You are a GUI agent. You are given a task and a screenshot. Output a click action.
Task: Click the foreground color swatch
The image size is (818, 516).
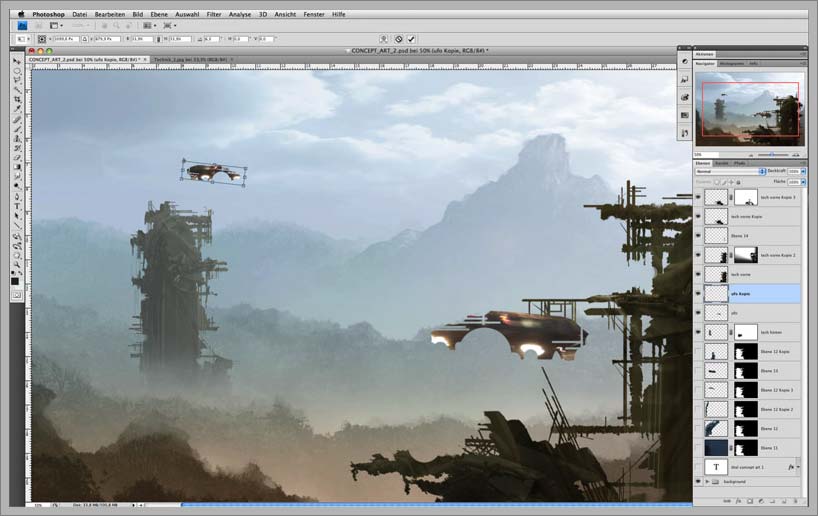point(15,282)
